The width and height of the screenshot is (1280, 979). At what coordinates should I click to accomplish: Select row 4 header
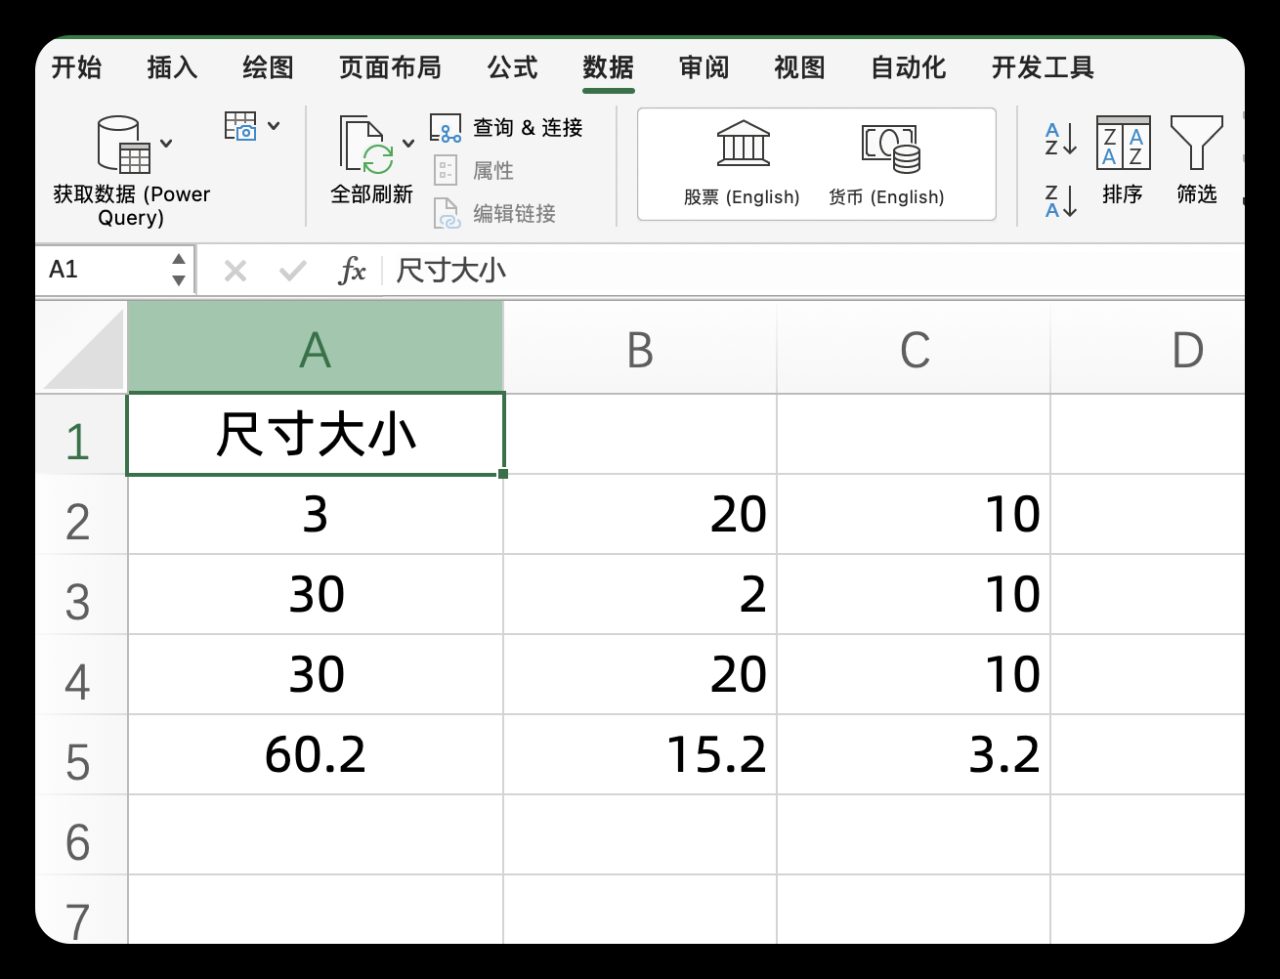[x=81, y=675]
